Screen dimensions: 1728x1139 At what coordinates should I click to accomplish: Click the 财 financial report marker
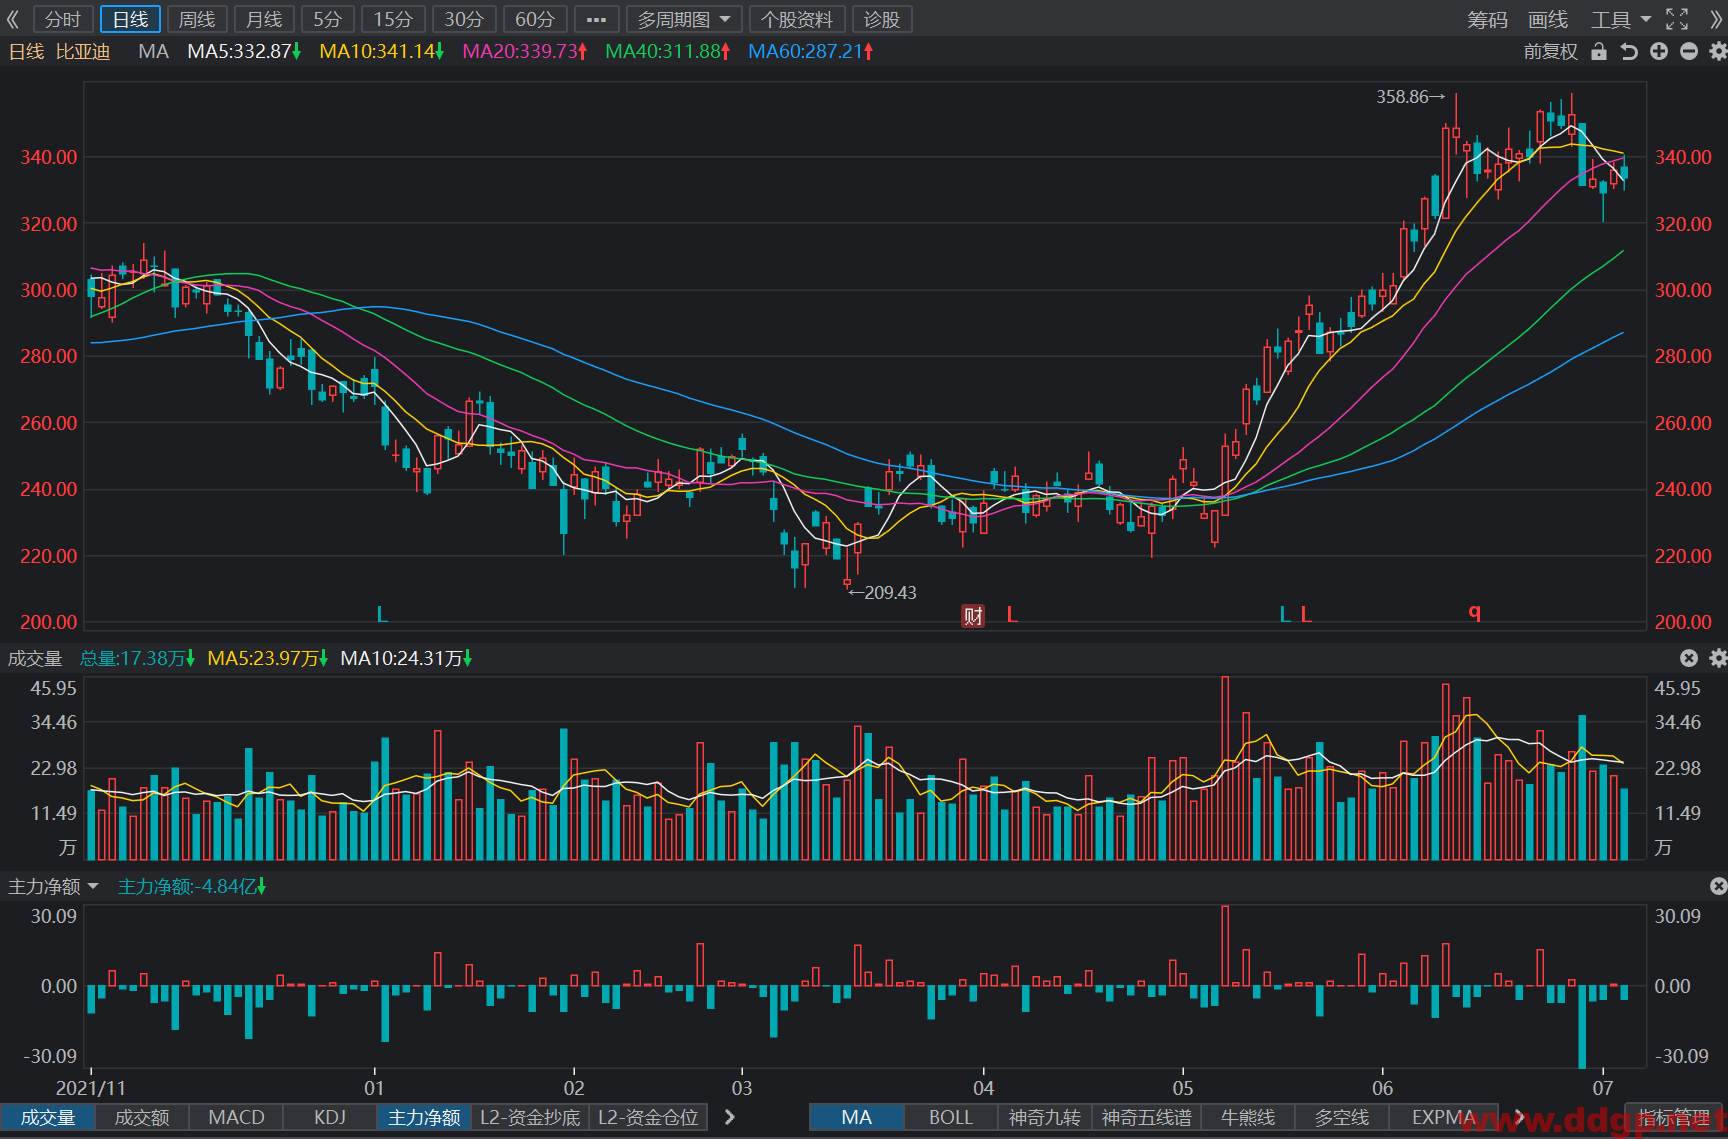(973, 615)
